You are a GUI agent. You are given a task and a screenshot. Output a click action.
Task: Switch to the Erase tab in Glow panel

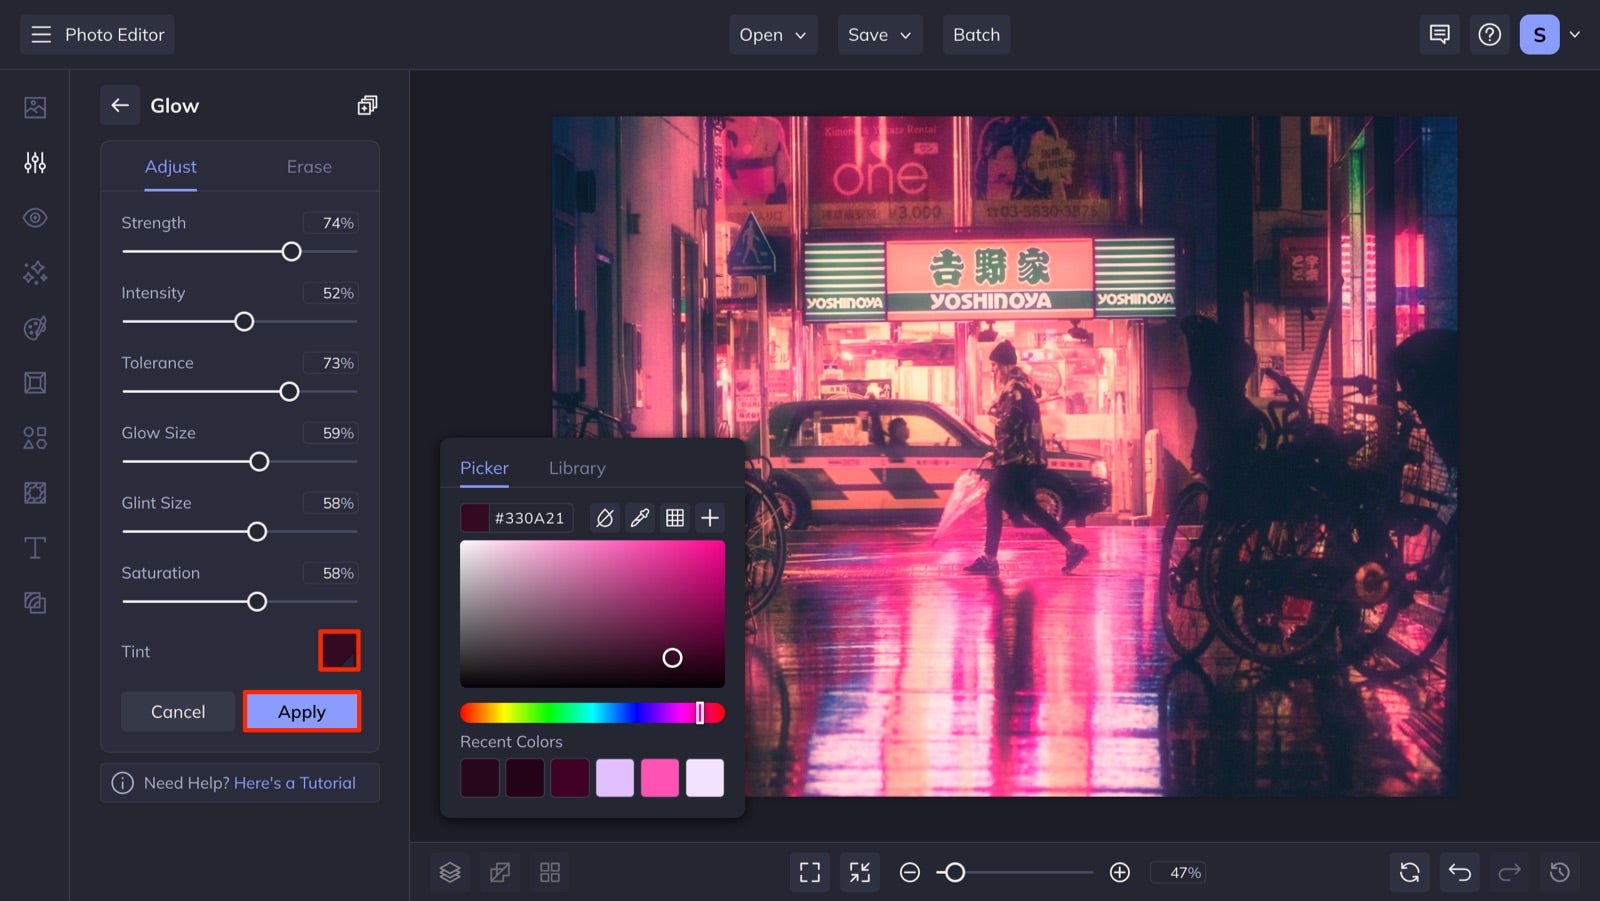tap(308, 166)
